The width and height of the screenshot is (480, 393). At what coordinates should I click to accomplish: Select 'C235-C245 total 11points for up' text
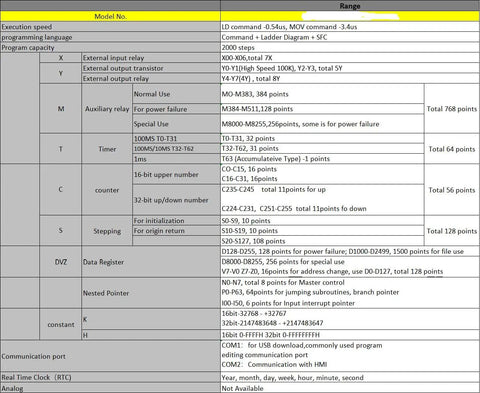(274, 189)
